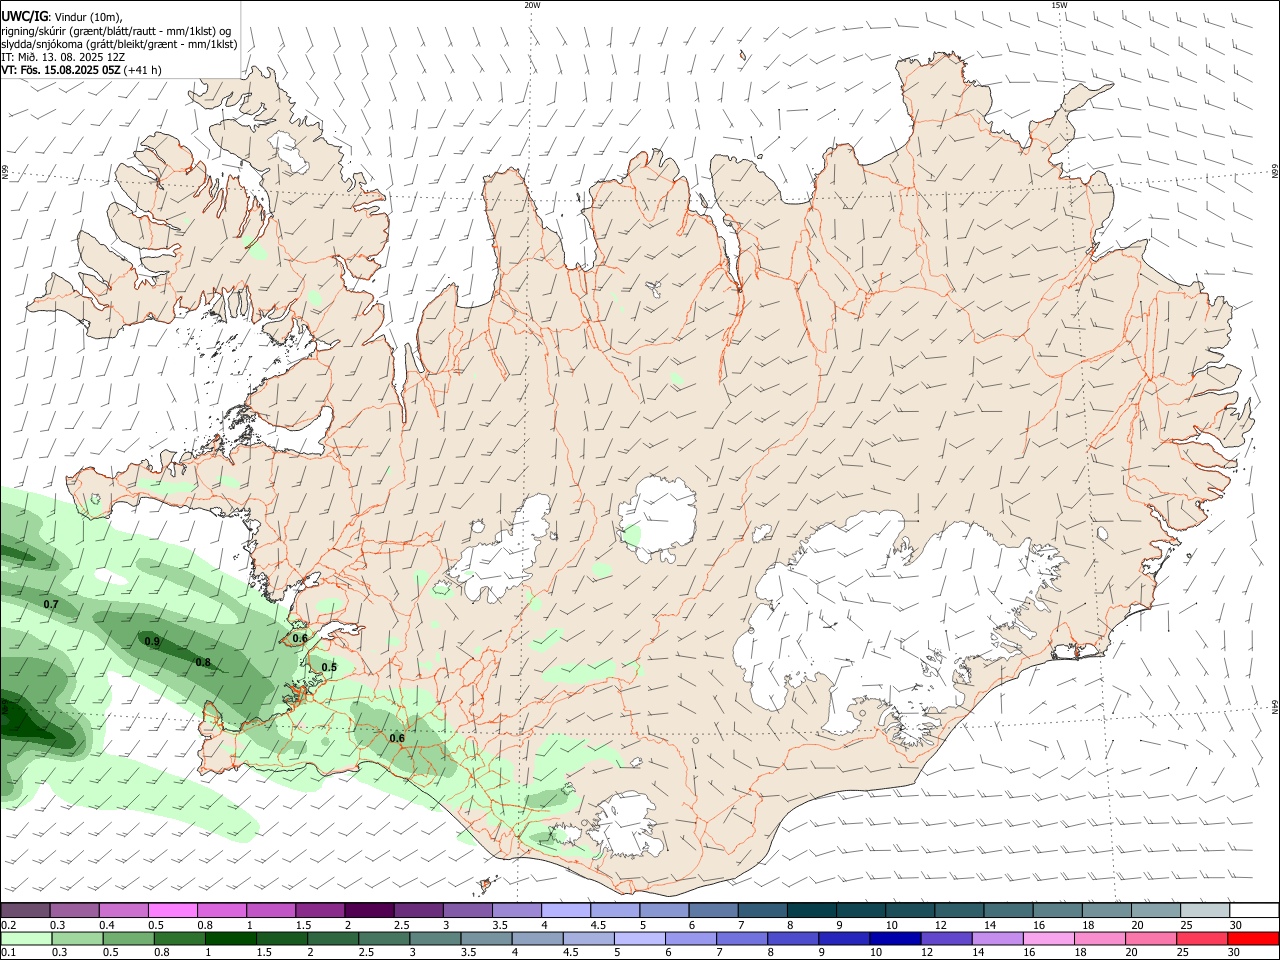Screen dimensions: 1280x960
Task: Select the medium green 0.5 rain swatch
Action: tap(128, 939)
